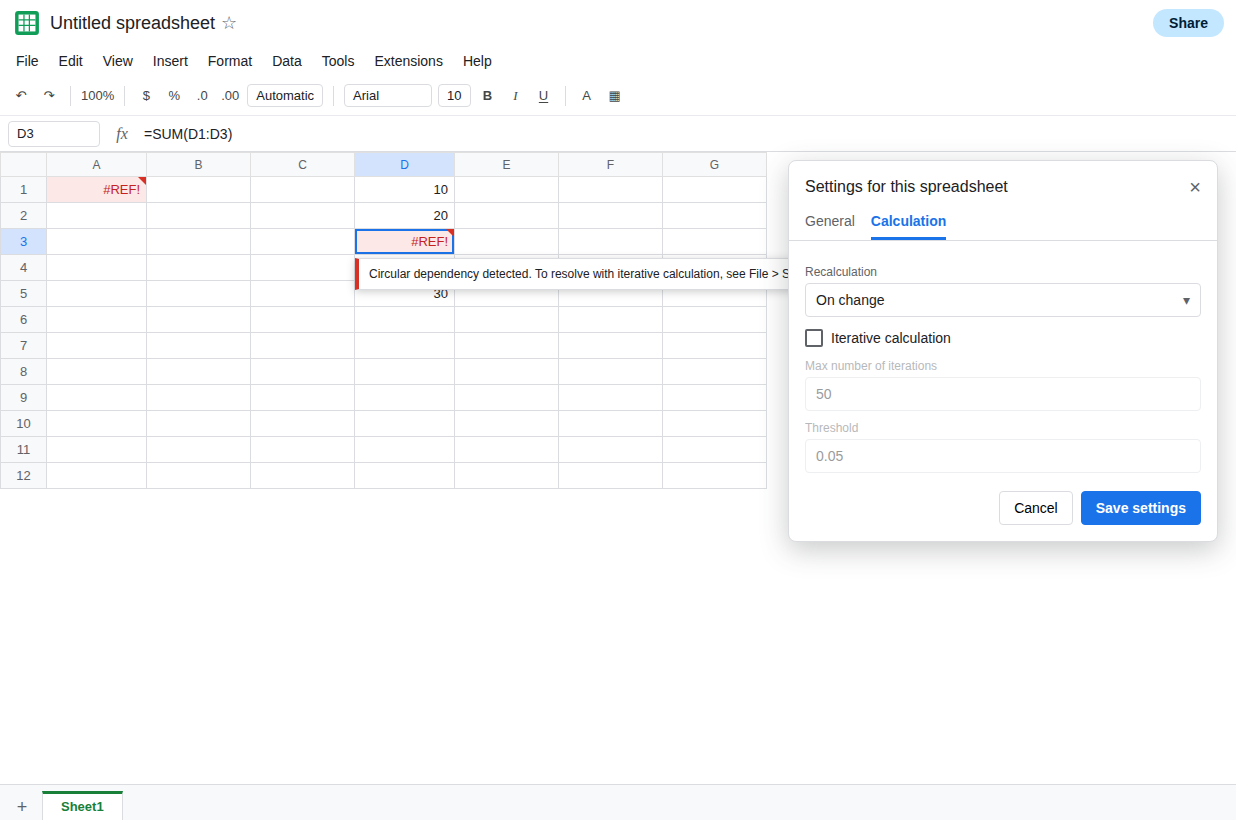Click the Share button
Viewport: 1236px width, 820px height.
click(1188, 23)
